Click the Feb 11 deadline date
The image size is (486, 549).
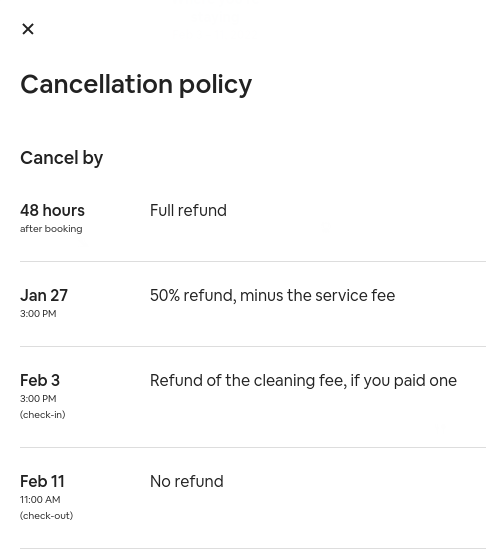42,481
